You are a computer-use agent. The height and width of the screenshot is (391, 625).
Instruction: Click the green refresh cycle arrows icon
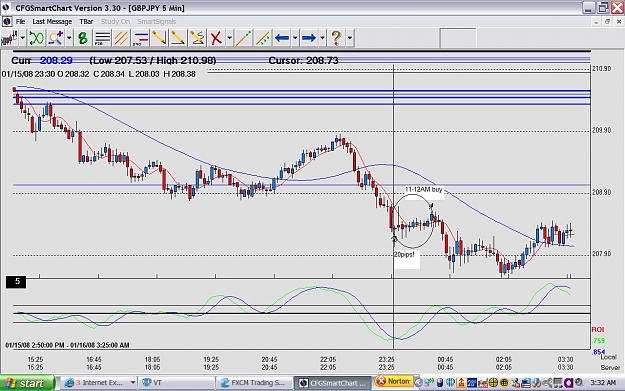36,38
